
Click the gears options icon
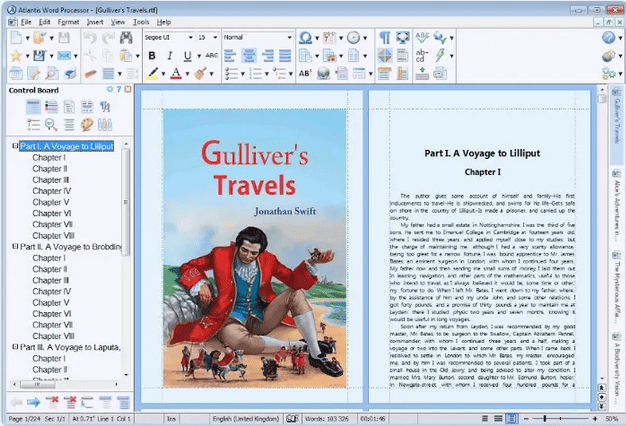(x=608, y=73)
